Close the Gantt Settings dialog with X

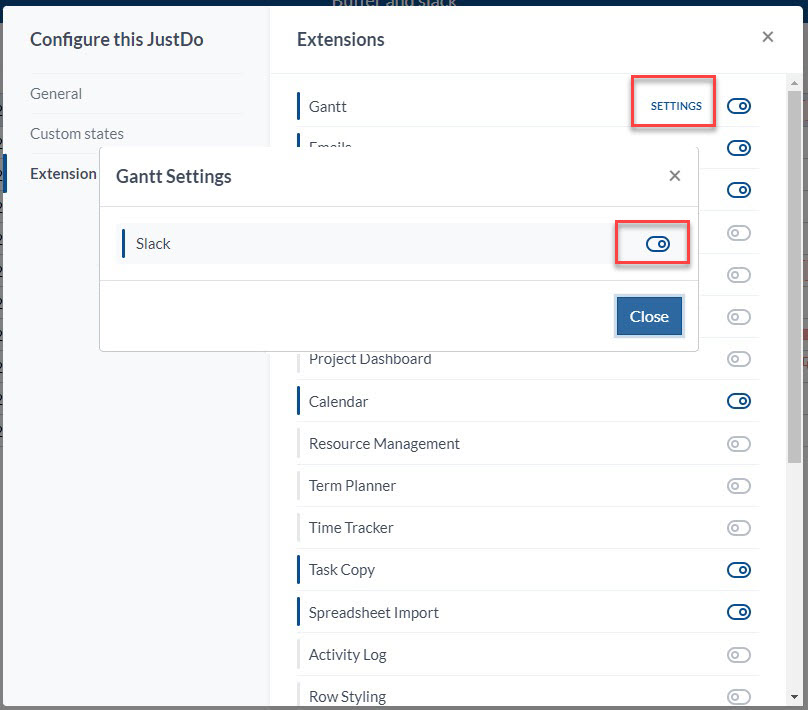tap(675, 176)
